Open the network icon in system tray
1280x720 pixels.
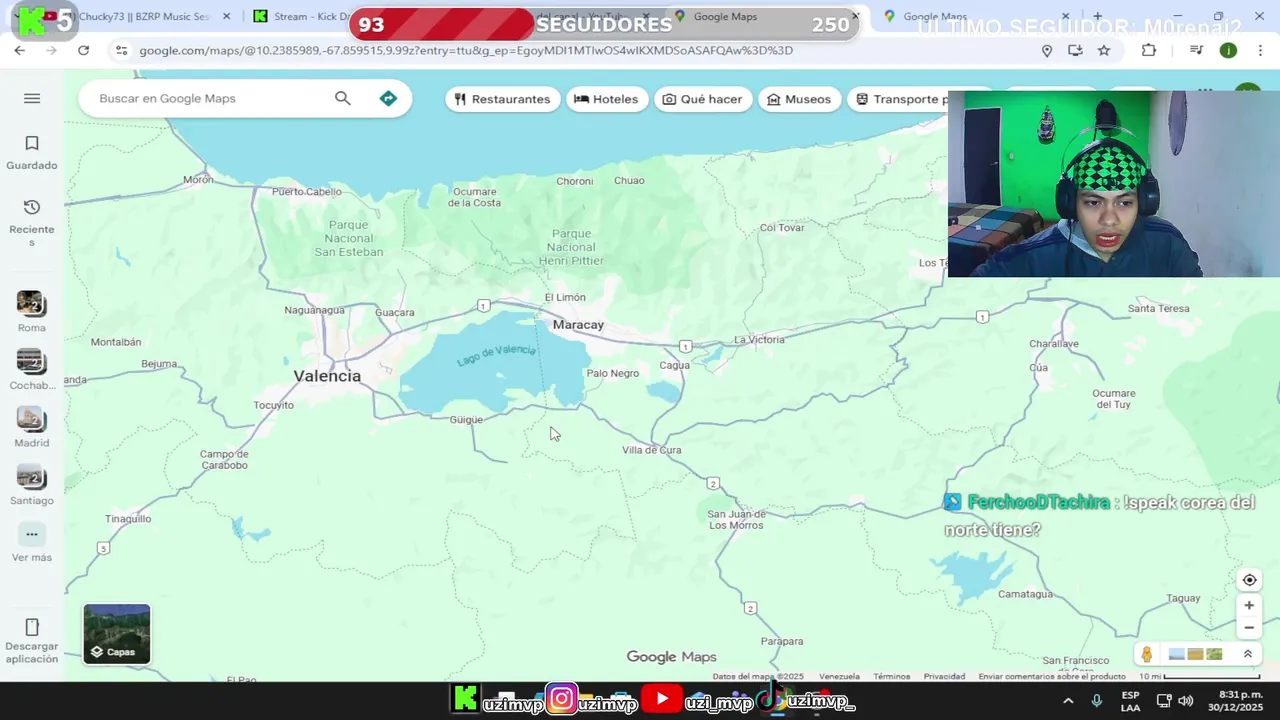coord(1163,701)
